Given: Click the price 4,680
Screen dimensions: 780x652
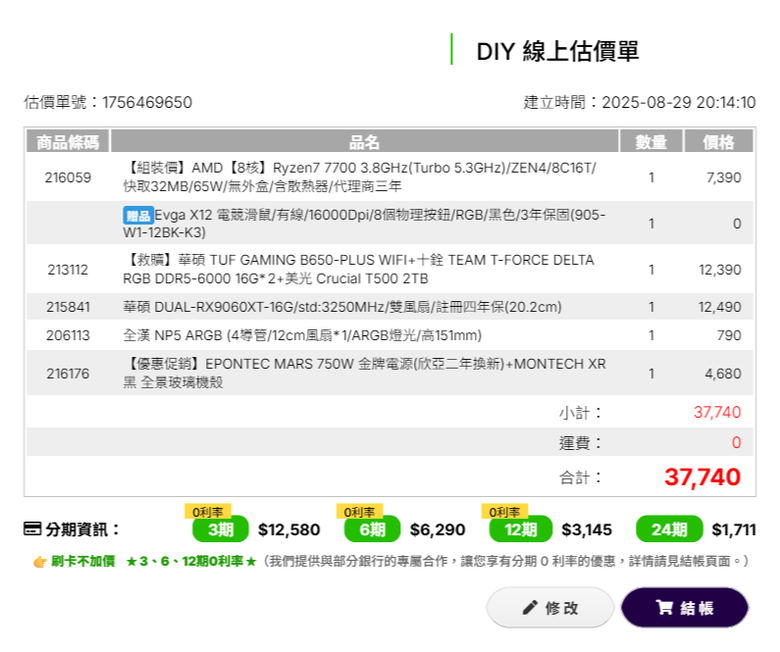Looking at the screenshot, I should click(x=723, y=373).
